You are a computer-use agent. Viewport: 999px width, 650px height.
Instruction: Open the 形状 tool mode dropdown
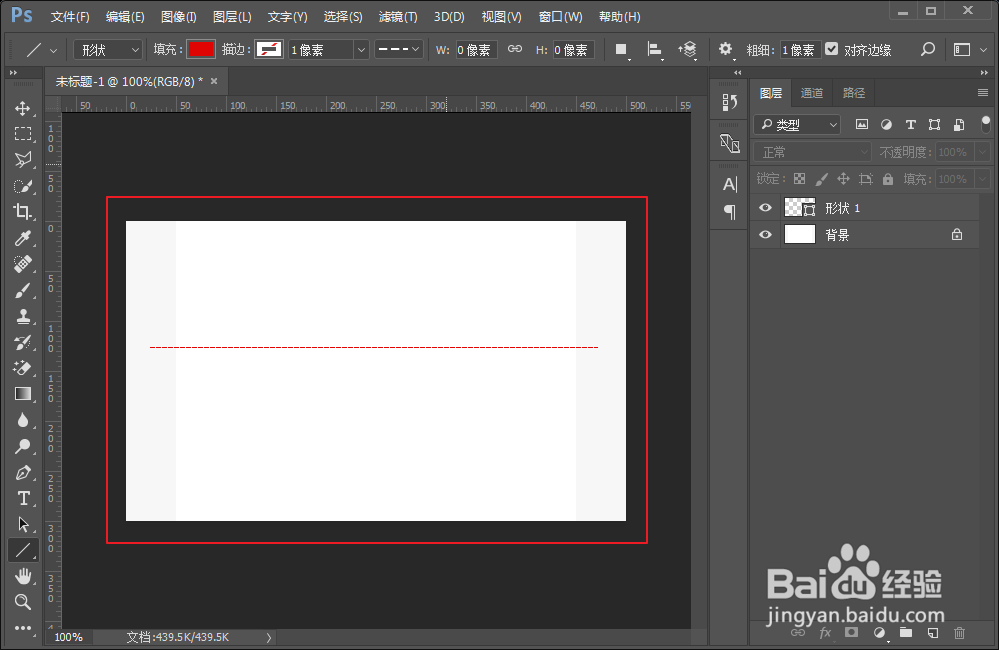pyautogui.click(x=108, y=50)
